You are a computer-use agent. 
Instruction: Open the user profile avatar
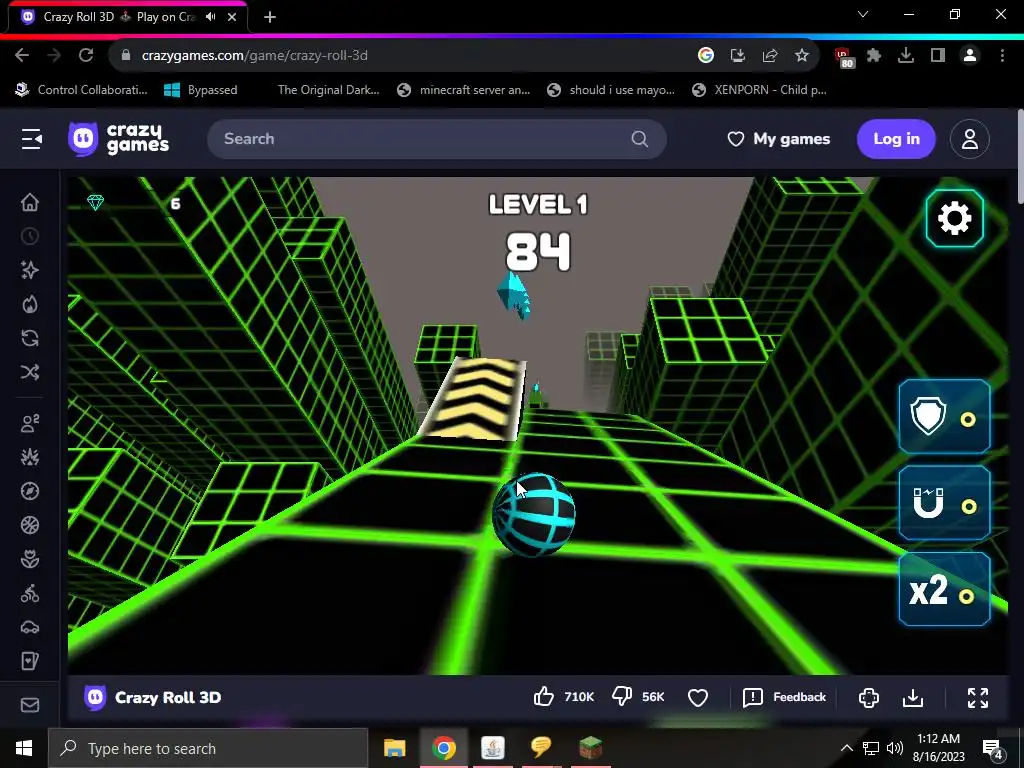(x=970, y=138)
